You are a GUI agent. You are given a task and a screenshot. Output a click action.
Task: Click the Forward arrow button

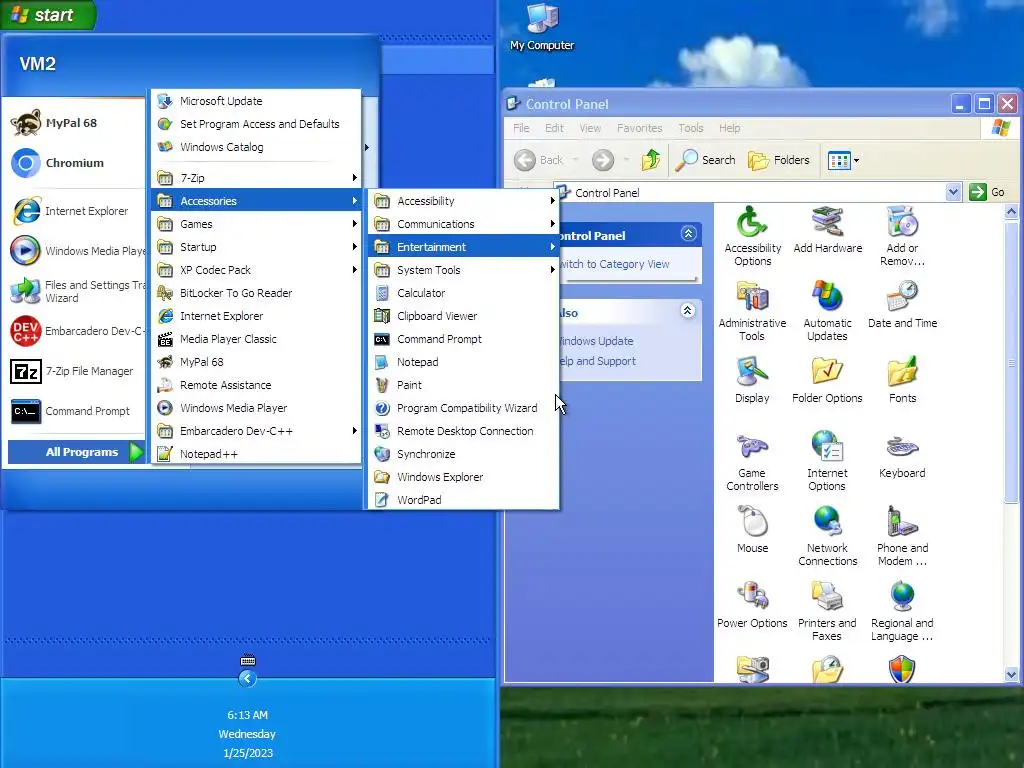603,159
